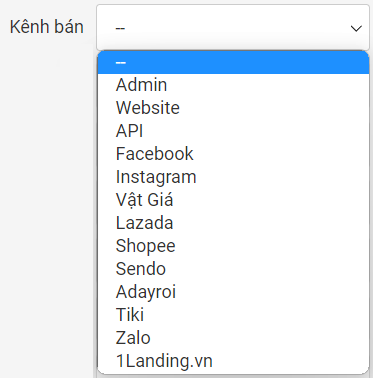Screen dimensions: 373x378
Task: Select the blank "--" highlighted option
Action: [x=233, y=62]
